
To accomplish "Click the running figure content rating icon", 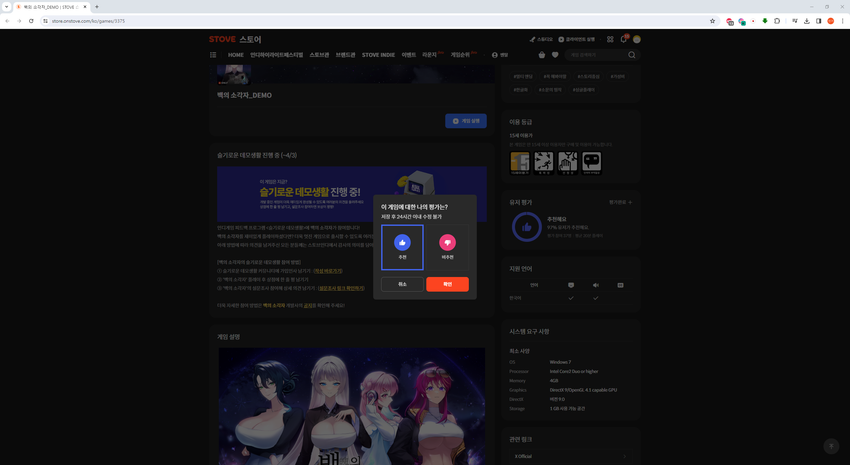I will (544, 163).
